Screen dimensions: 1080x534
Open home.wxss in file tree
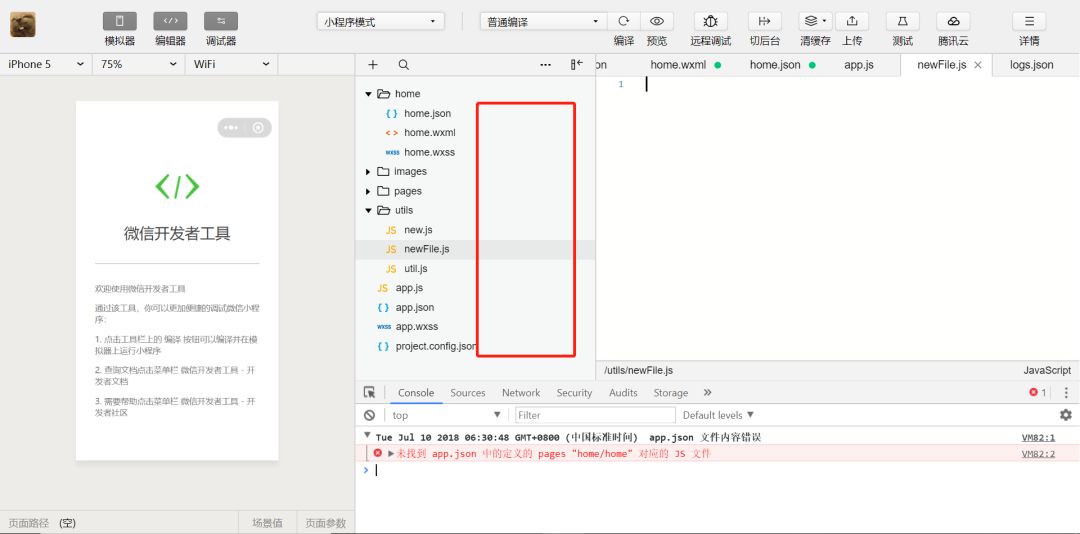(429, 152)
